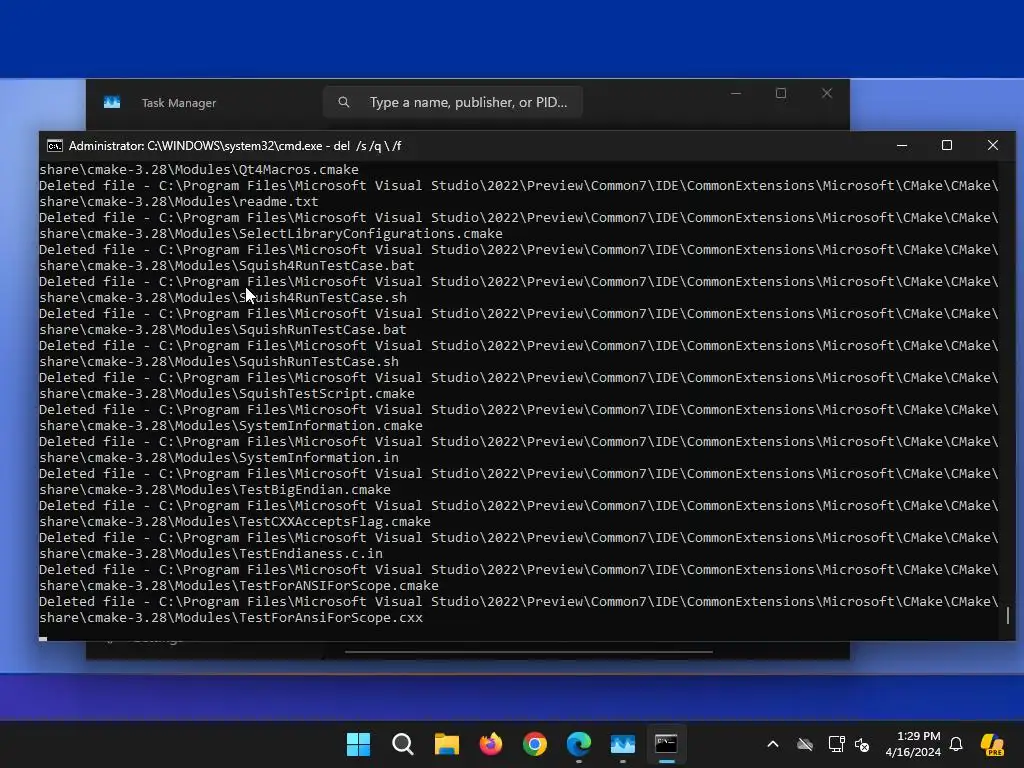Focus the Task Manager search field
The image size is (1024, 768).
453,102
